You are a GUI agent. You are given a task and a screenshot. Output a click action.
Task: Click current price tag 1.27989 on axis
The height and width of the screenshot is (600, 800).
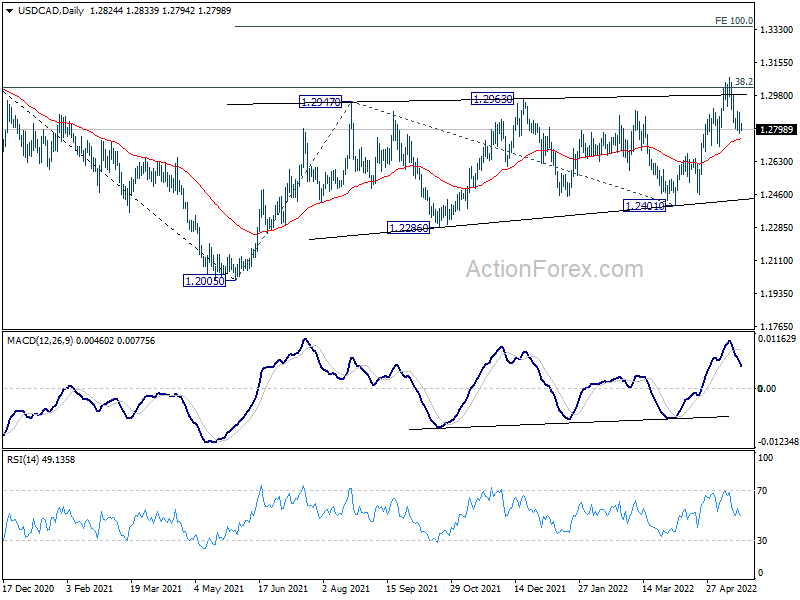(777, 130)
